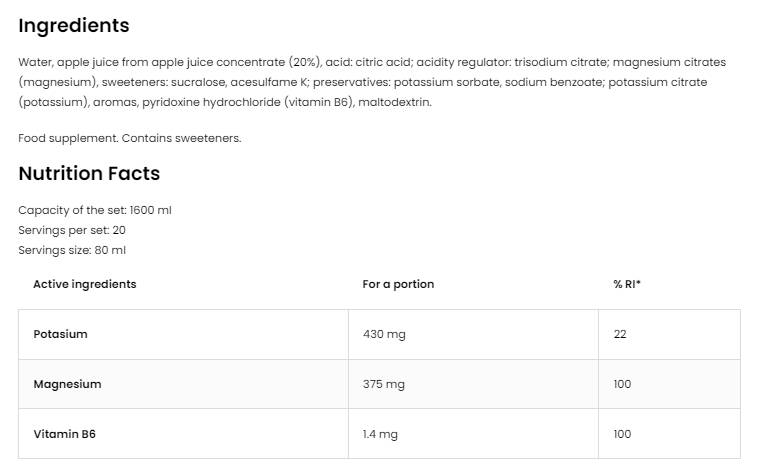Click the 'Active ingredients' column header
The width and height of the screenshot is (759, 474).
click(84, 284)
